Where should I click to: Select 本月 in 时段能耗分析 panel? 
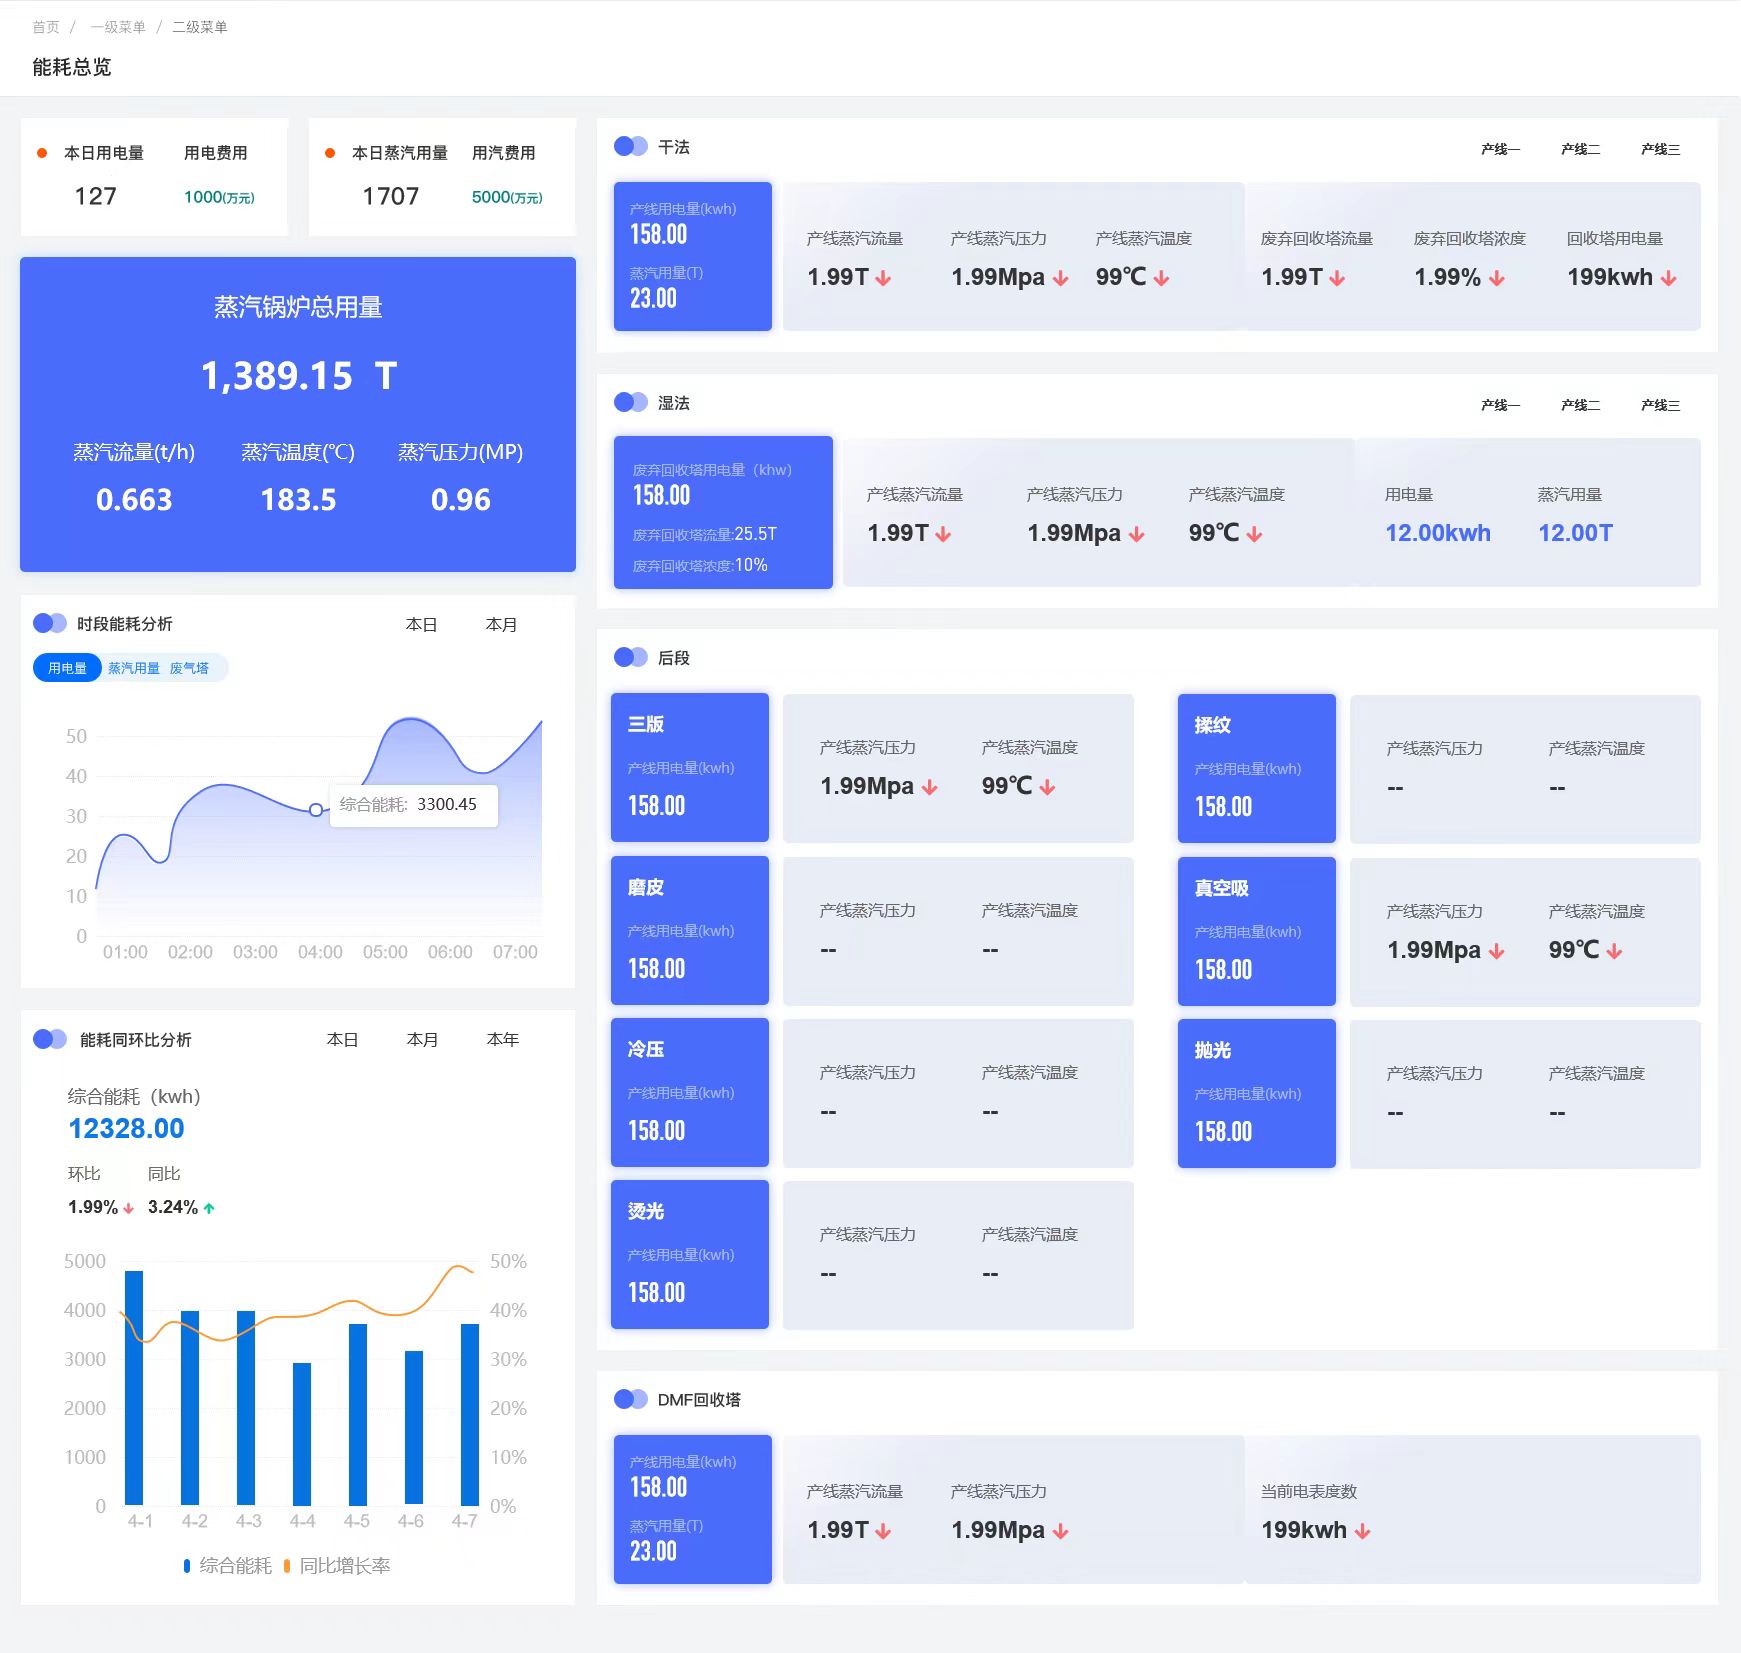click(x=501, y=624)
